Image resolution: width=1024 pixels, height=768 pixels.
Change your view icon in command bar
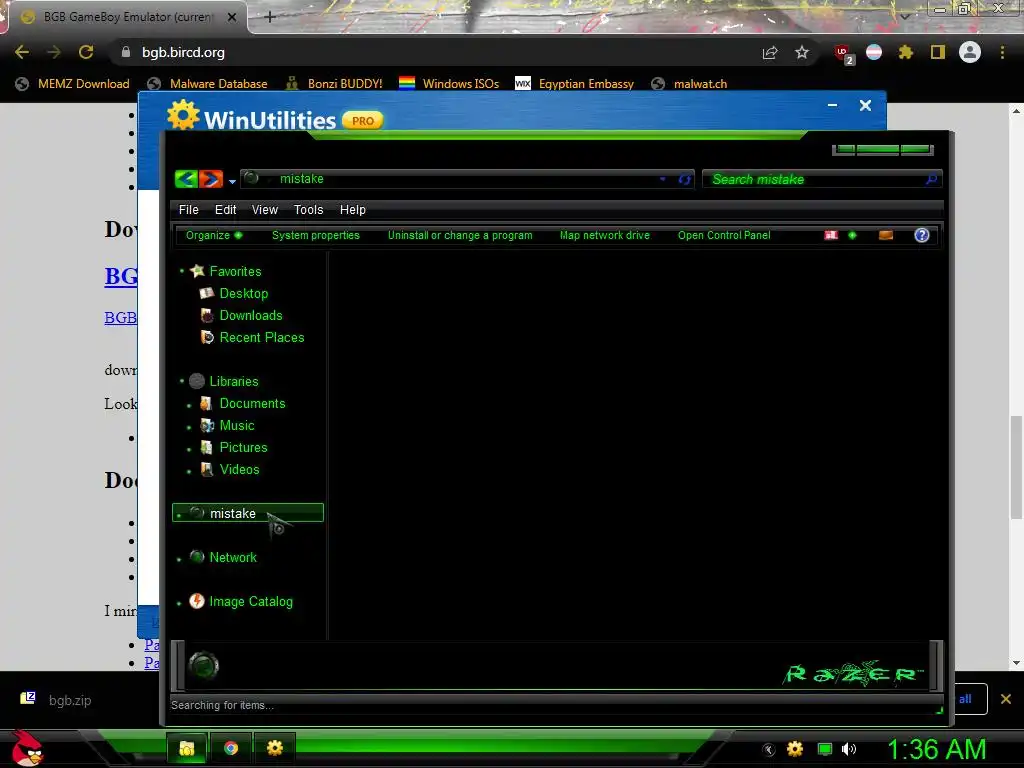[831, 235]
